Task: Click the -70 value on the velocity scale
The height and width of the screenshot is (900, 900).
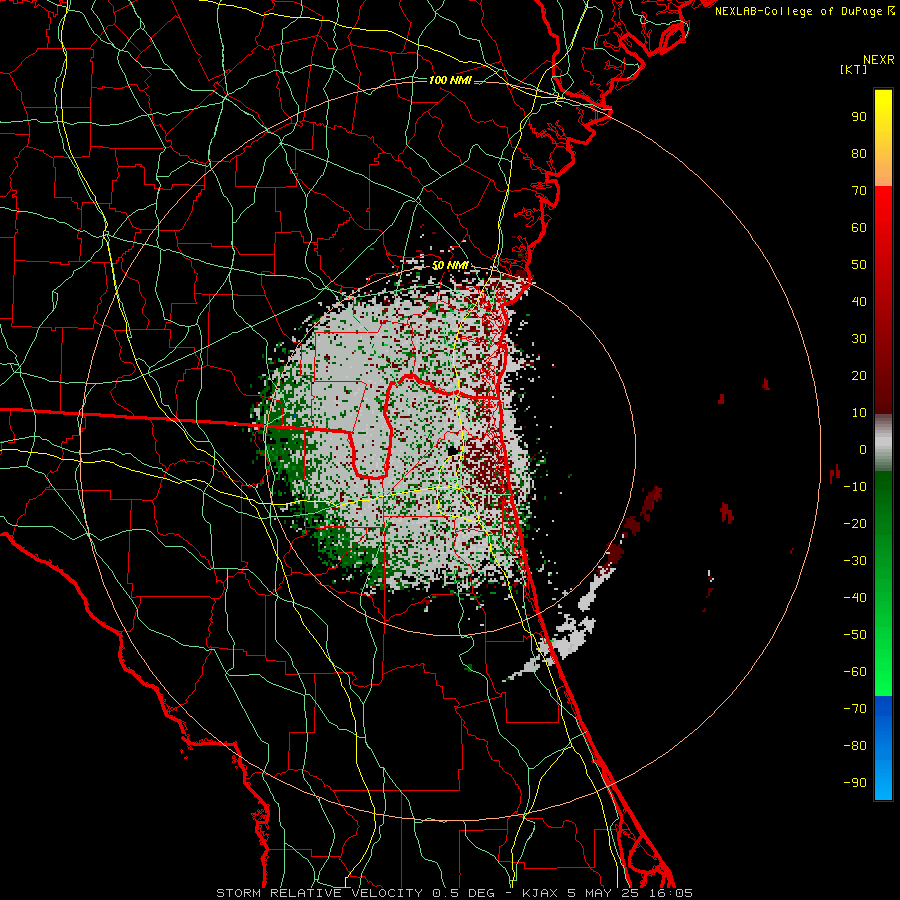Action: tap(855, 709)
